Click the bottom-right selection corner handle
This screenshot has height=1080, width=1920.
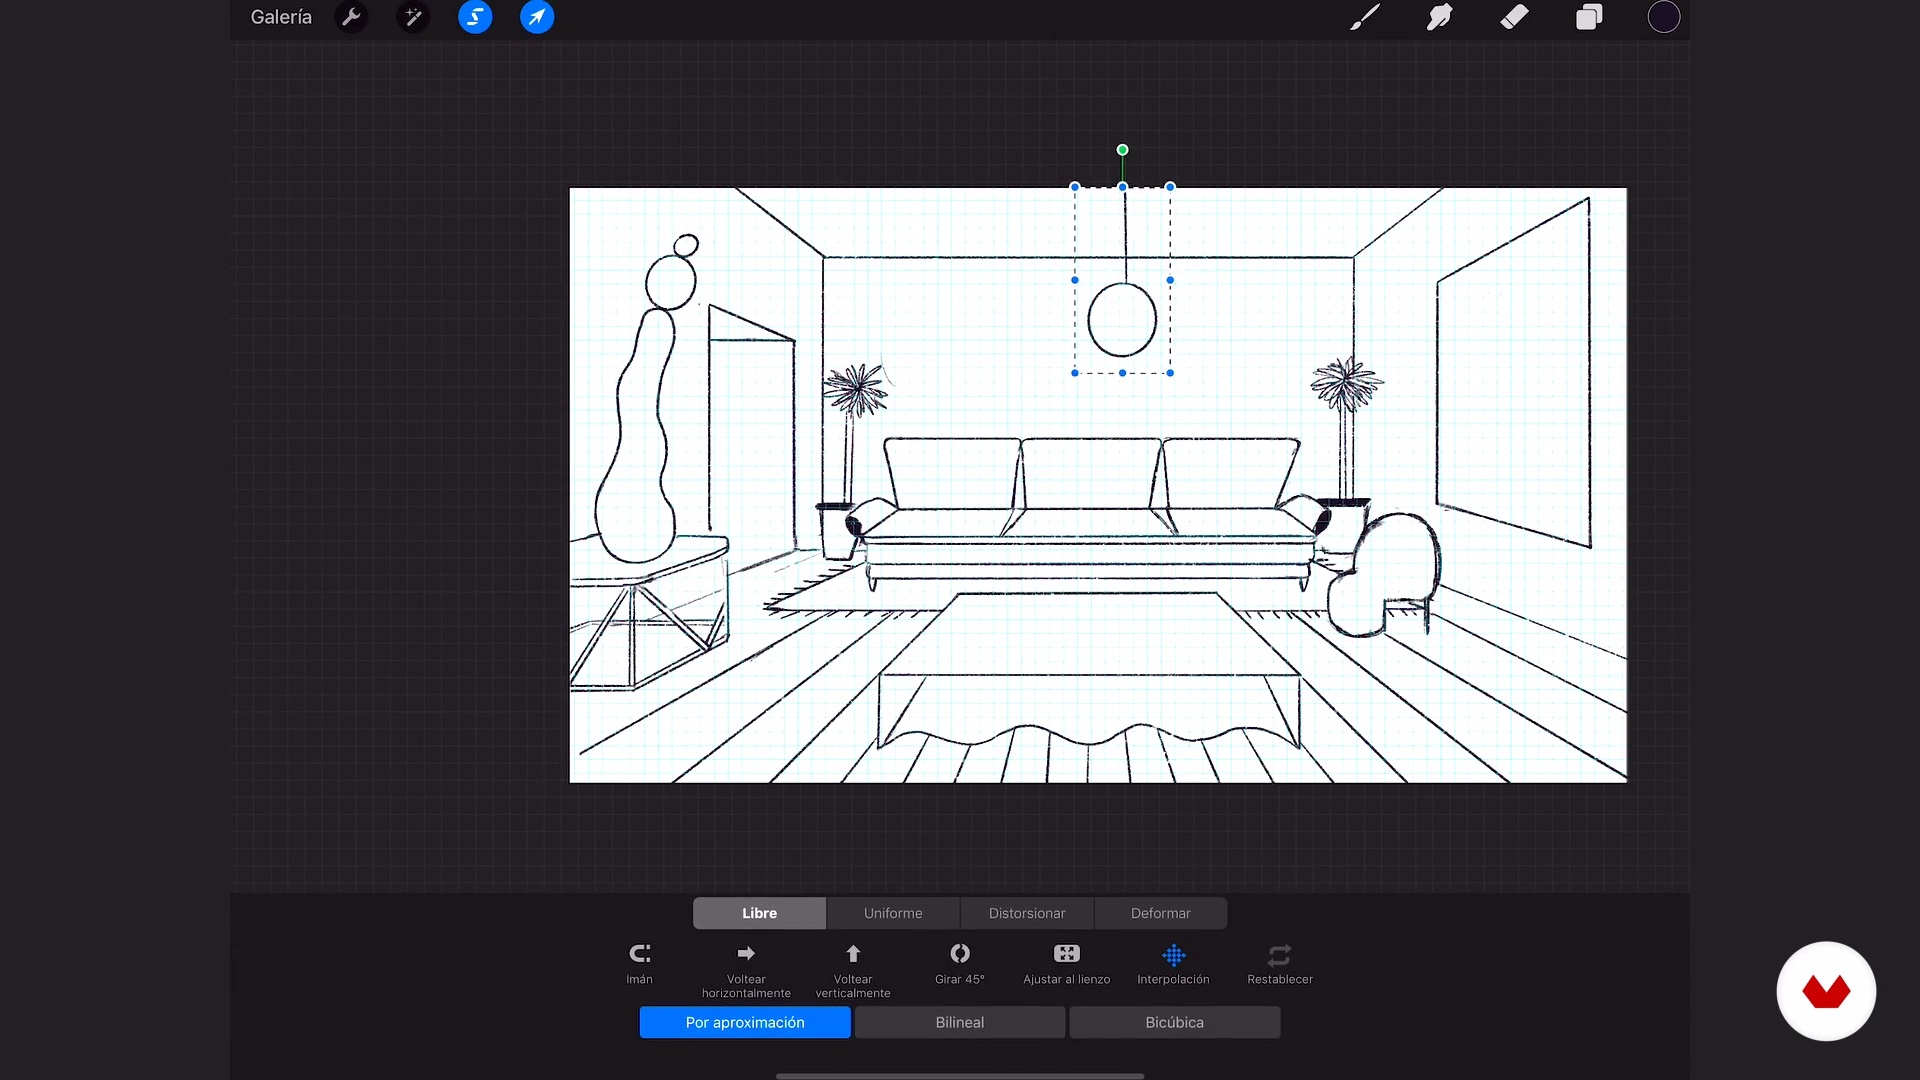(1170, 373)
